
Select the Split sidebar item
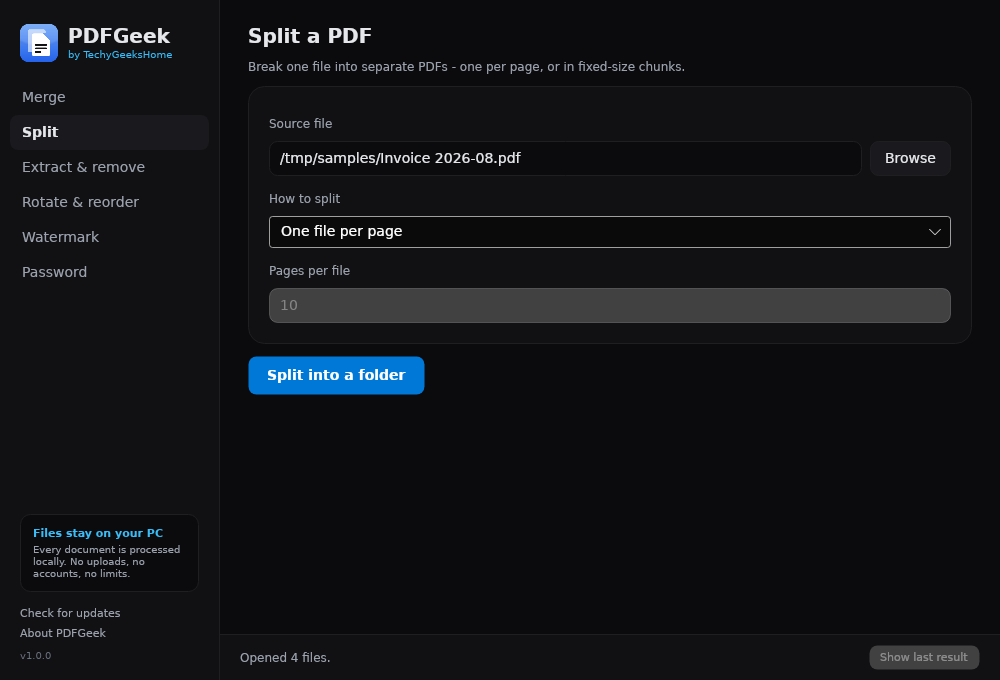pos(109,132)
